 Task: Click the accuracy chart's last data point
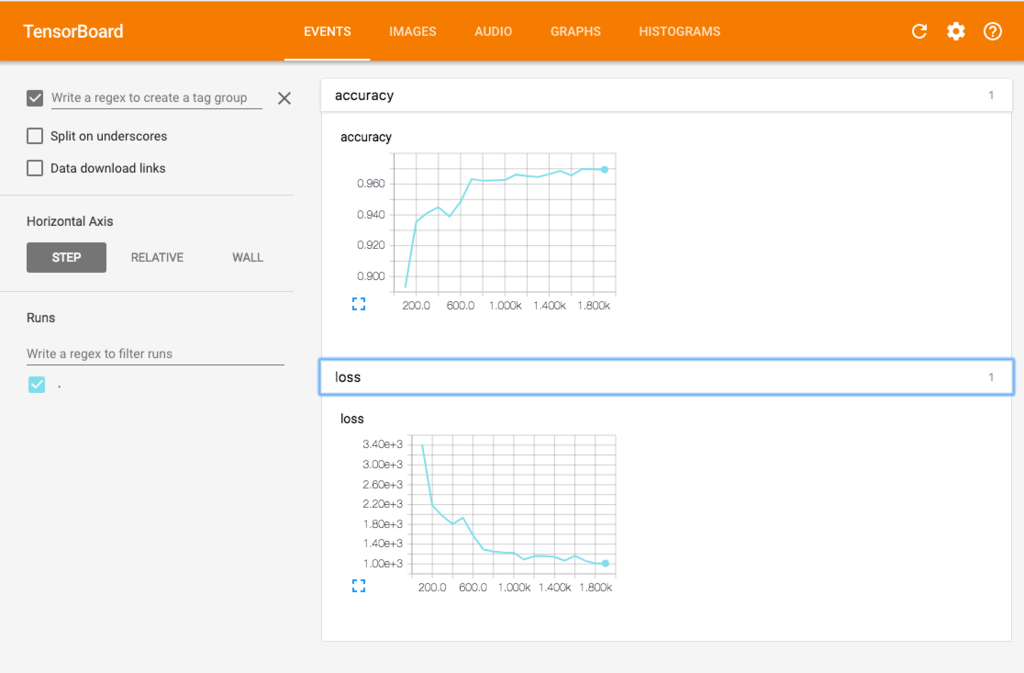[605, 170]
